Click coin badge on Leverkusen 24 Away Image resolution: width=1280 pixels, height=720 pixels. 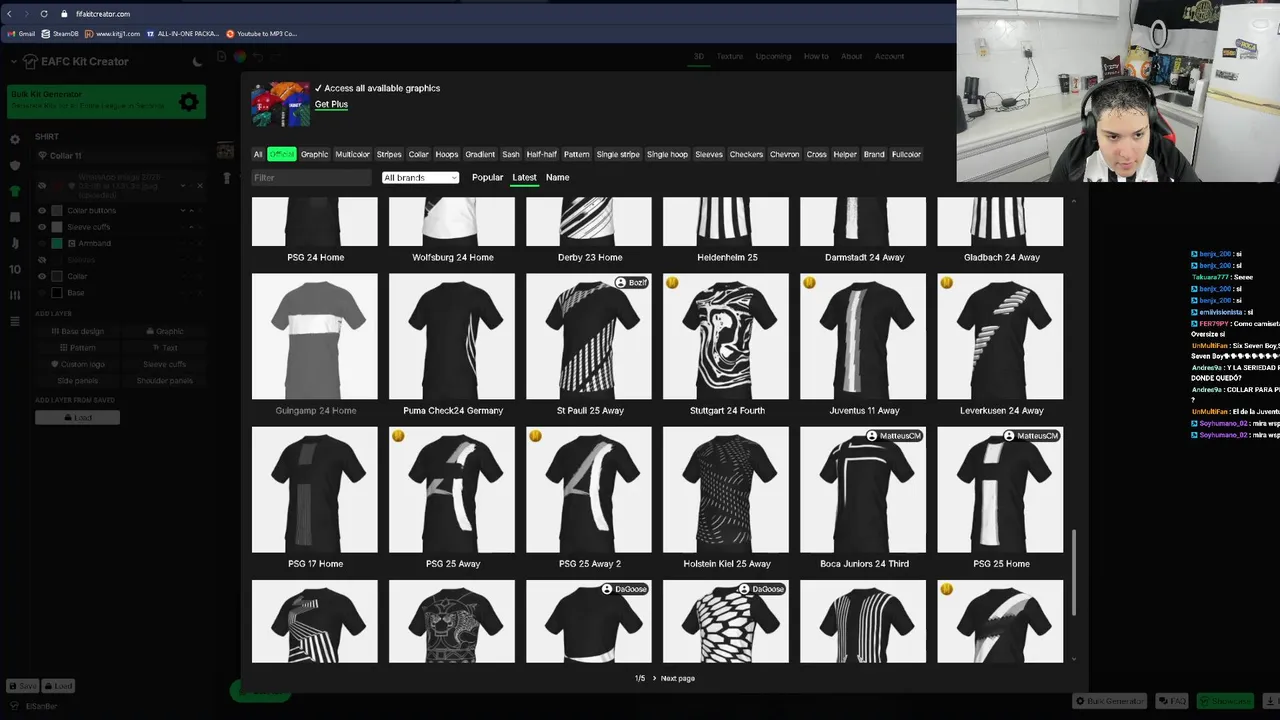[x=946, y=283]
